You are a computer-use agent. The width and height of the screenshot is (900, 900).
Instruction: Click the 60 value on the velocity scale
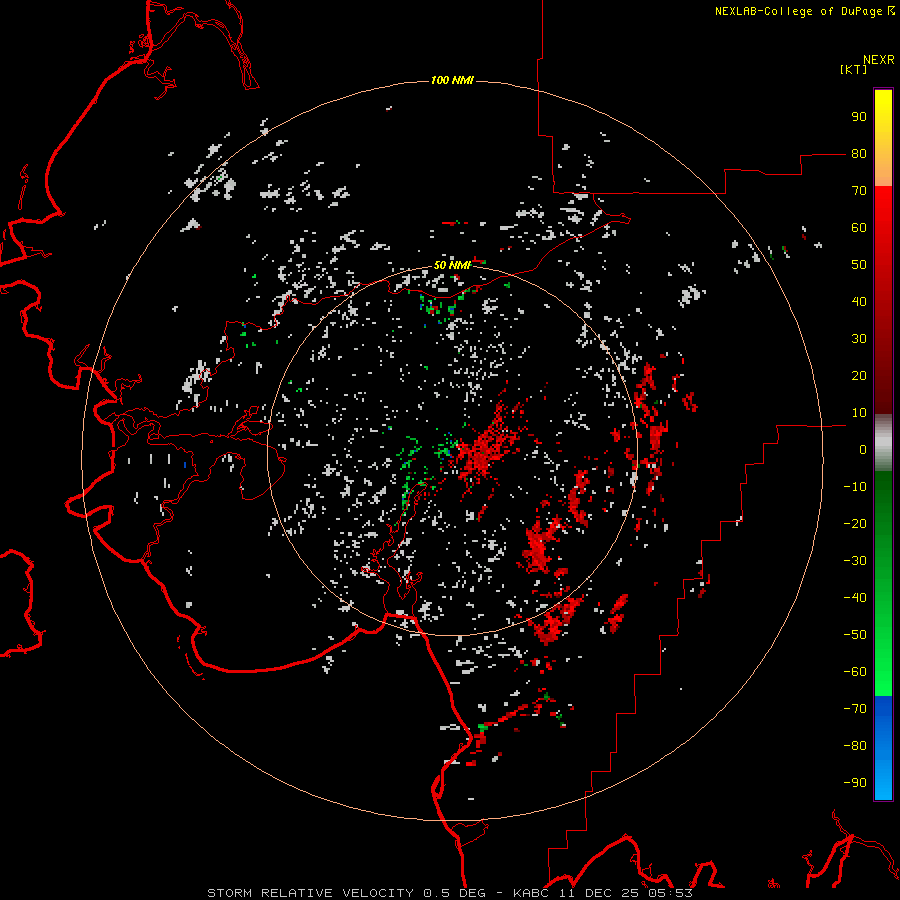point(859,228)
